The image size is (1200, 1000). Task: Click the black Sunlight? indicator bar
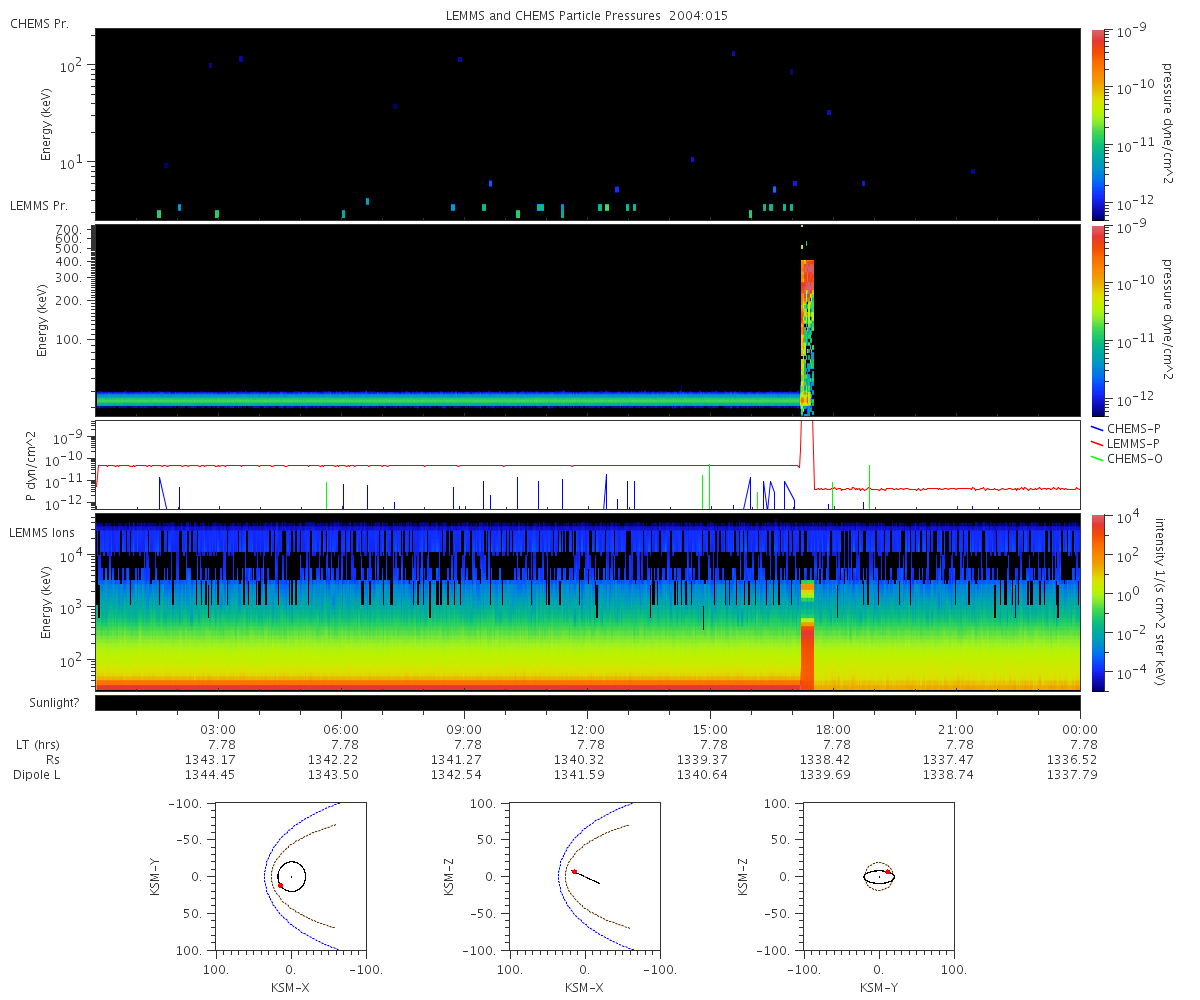[x=587, y=703]
